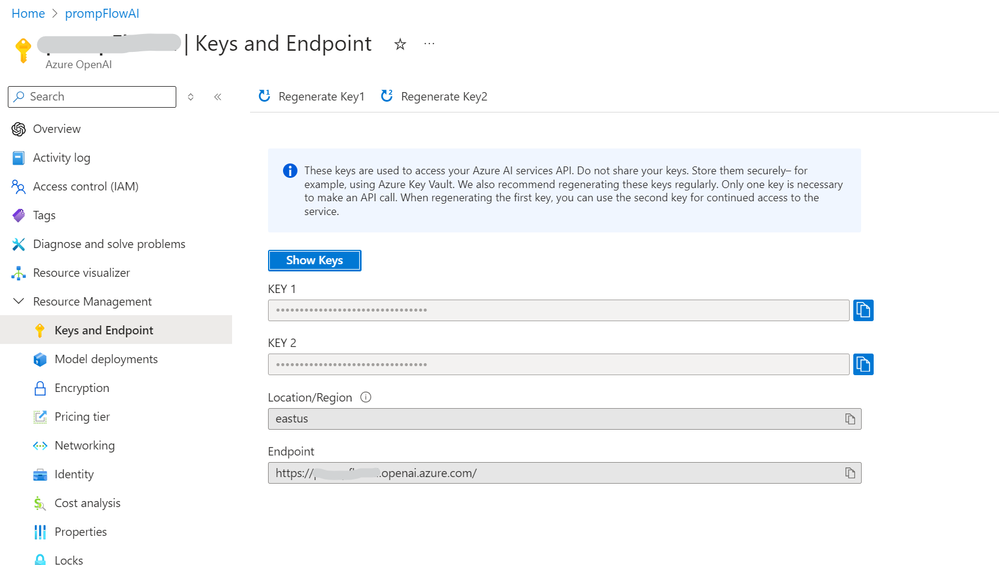Click the Diagnose wrench icon

(18, 244)
